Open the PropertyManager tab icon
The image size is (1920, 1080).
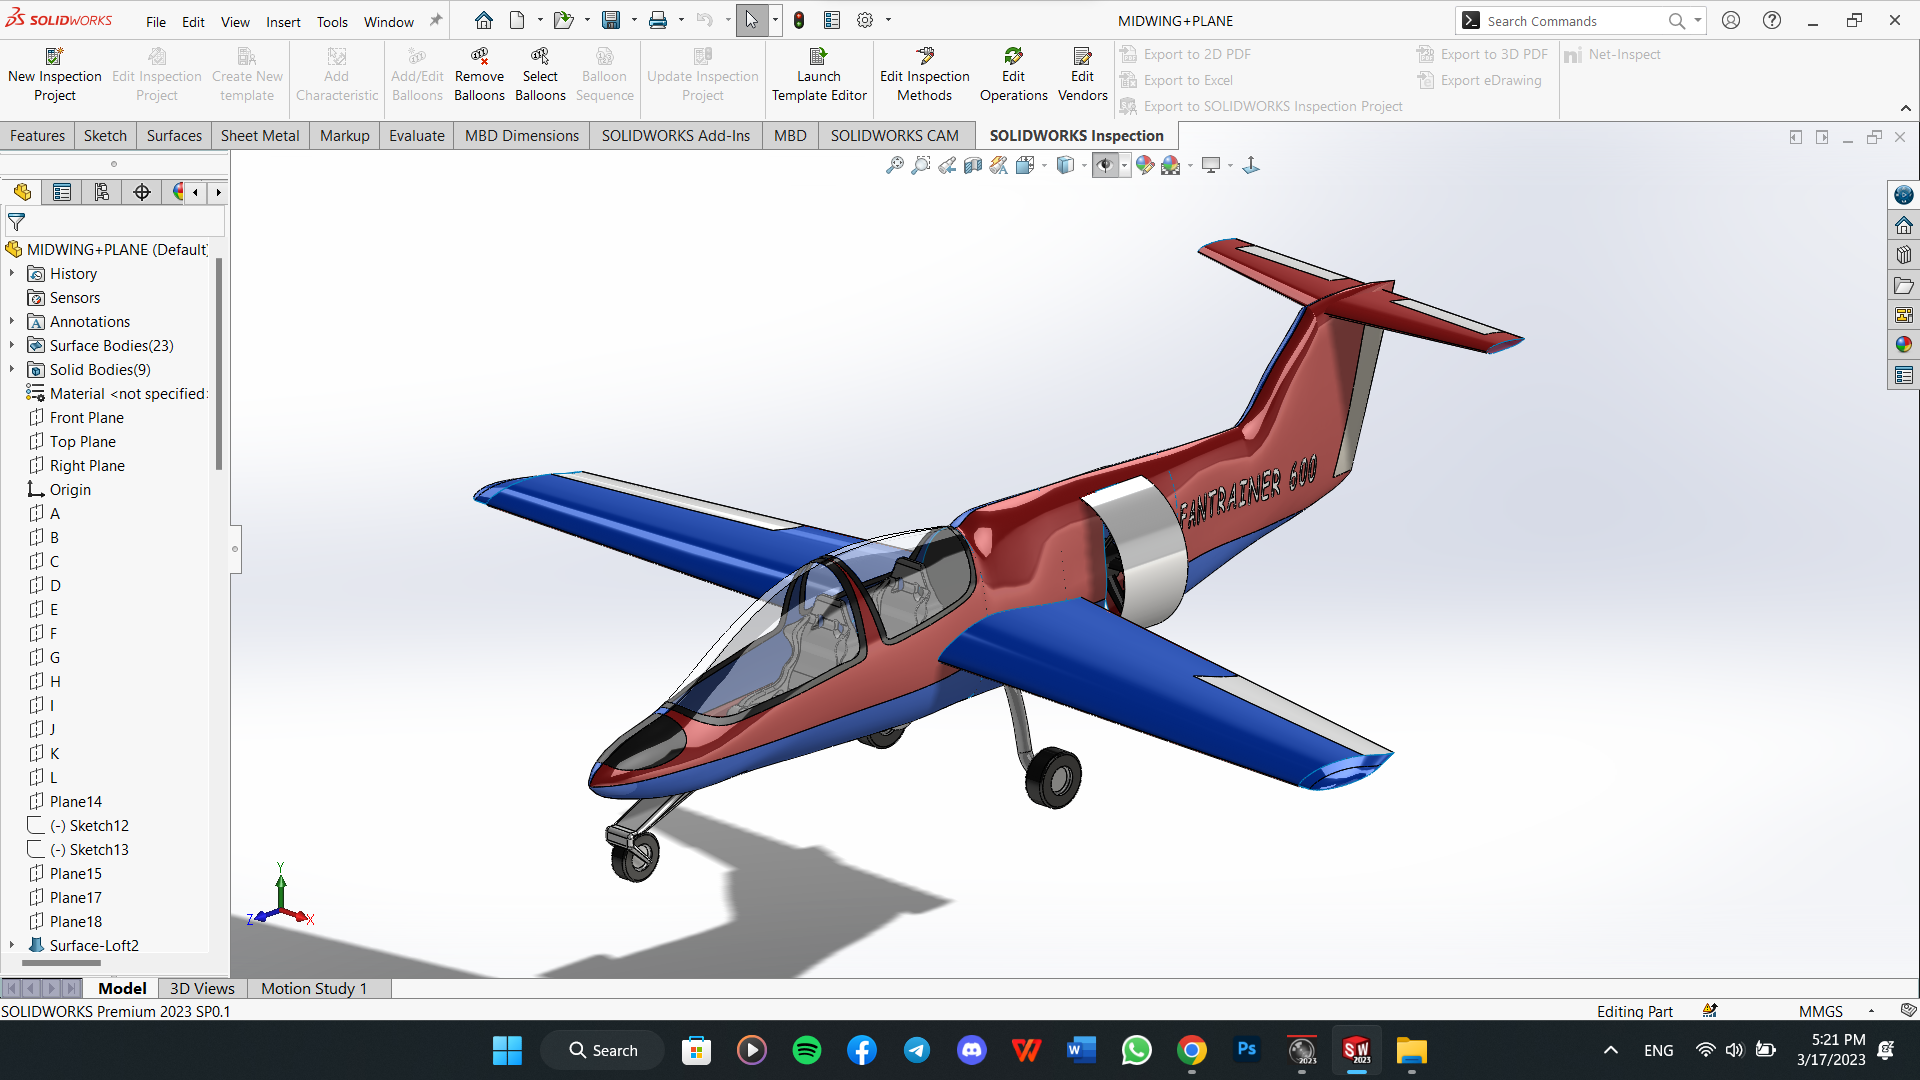62,192
